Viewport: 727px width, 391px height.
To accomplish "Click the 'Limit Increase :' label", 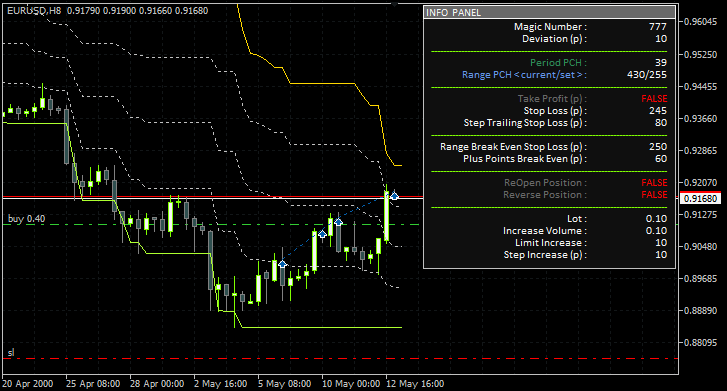I will click(x=551, y=243).
